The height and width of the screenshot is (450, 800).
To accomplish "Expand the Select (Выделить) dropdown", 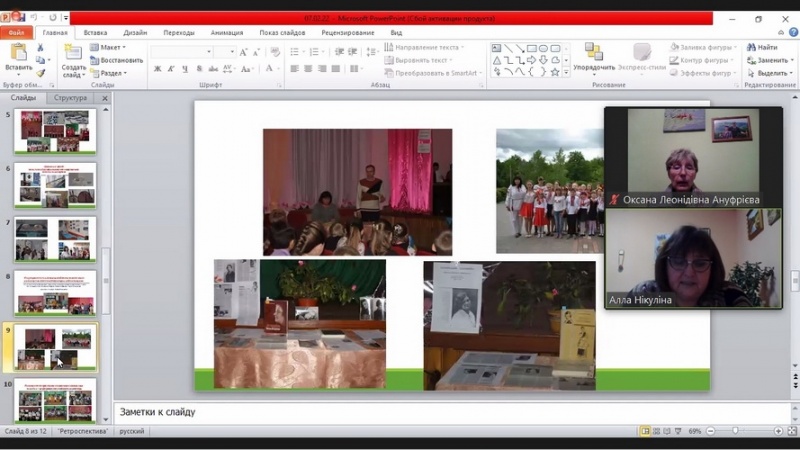I will (x=769, y=73).
